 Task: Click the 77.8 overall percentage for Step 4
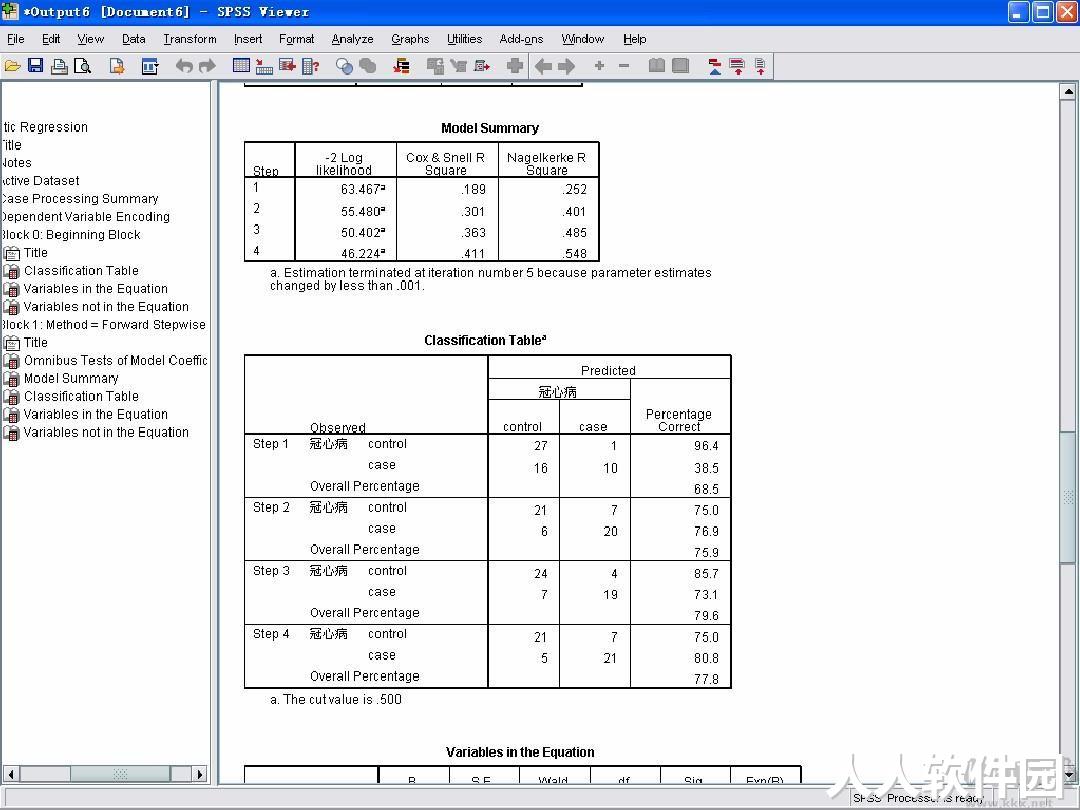coord(706,679)
